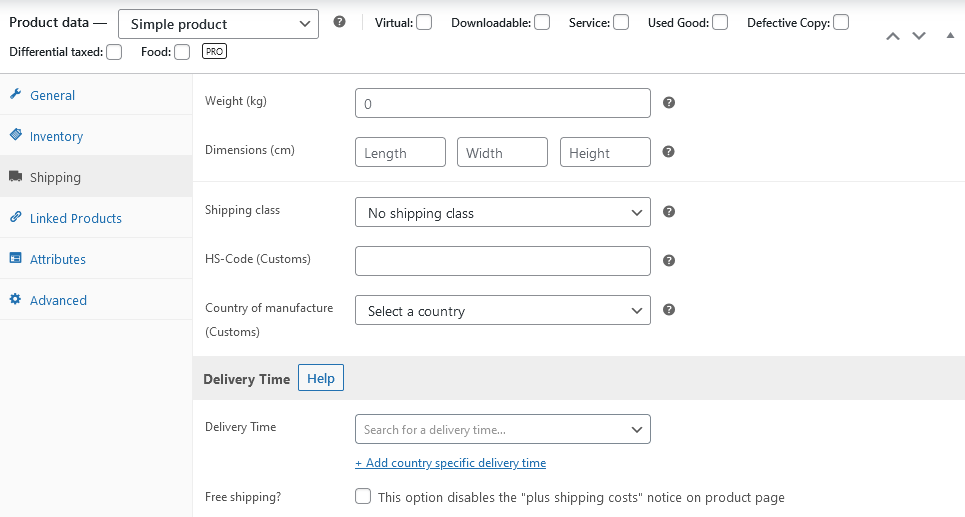Expand the Select a country dropdown
Image resolution: width=965 pixels, height=517 pixels.
point(503,311)
